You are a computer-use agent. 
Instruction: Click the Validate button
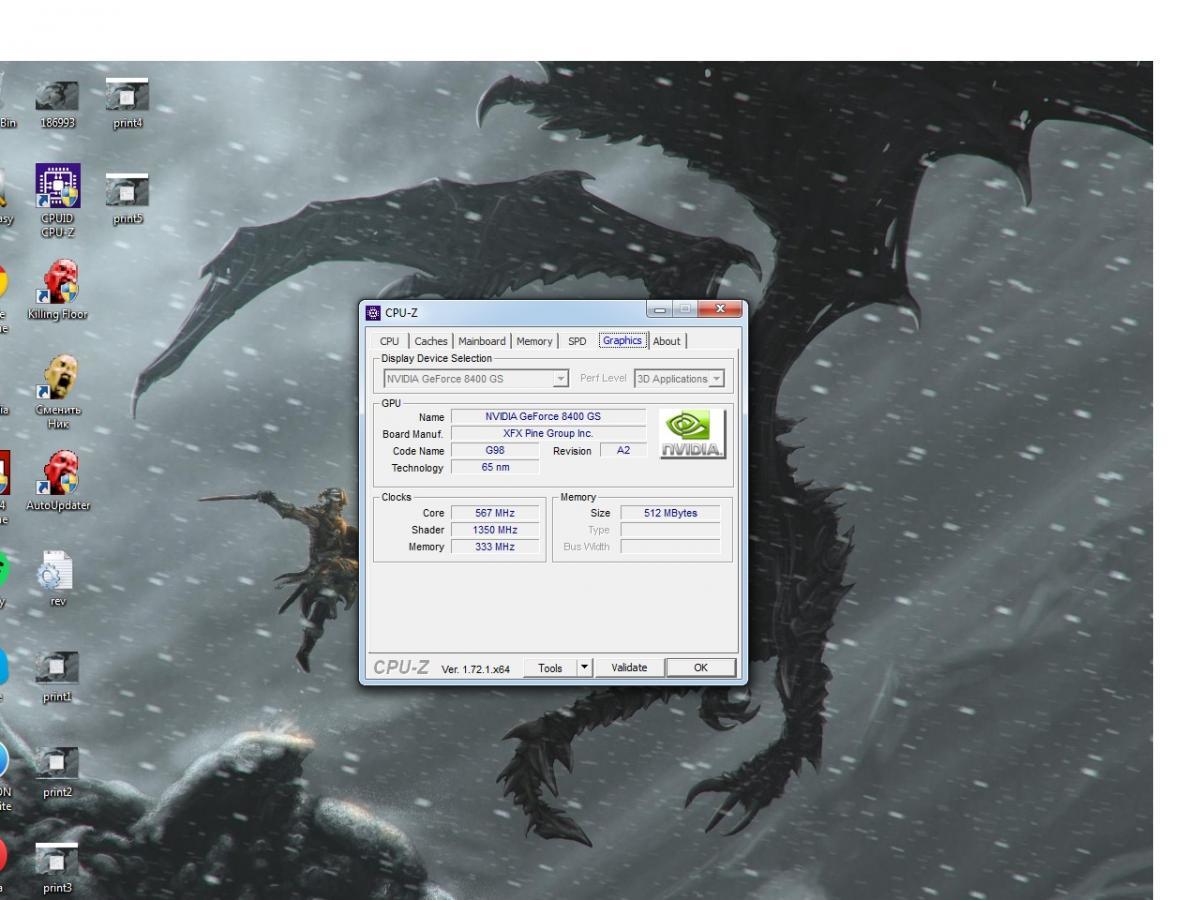pyautogui.click(x=629, y=668)
